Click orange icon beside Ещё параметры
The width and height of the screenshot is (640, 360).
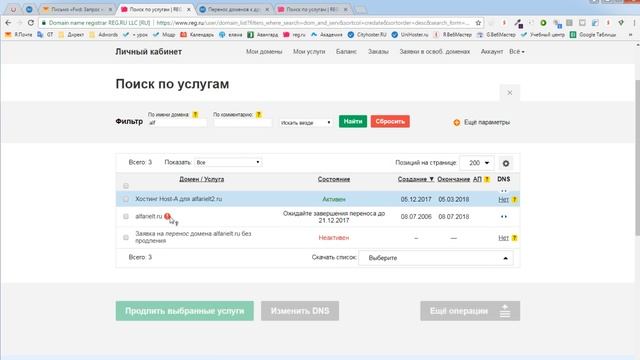(x=456, y=122)
